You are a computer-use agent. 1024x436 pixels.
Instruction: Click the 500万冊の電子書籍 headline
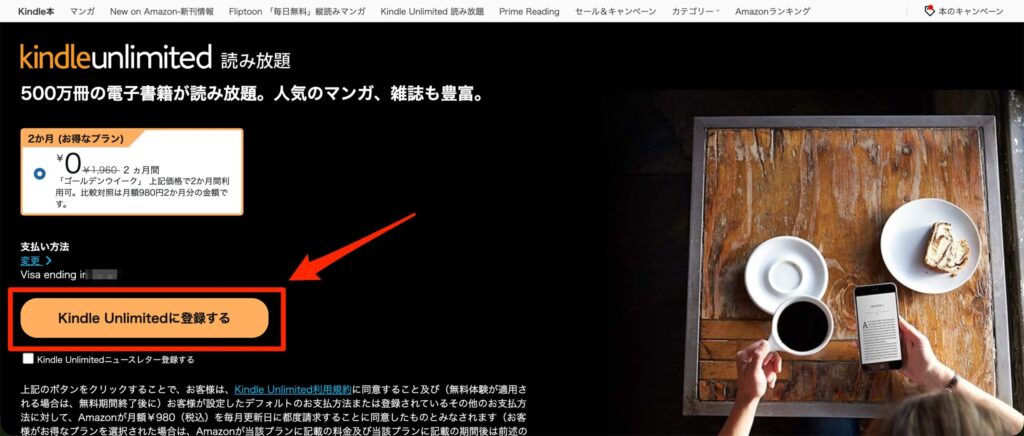pyautogui.click(x=252, y=95)
